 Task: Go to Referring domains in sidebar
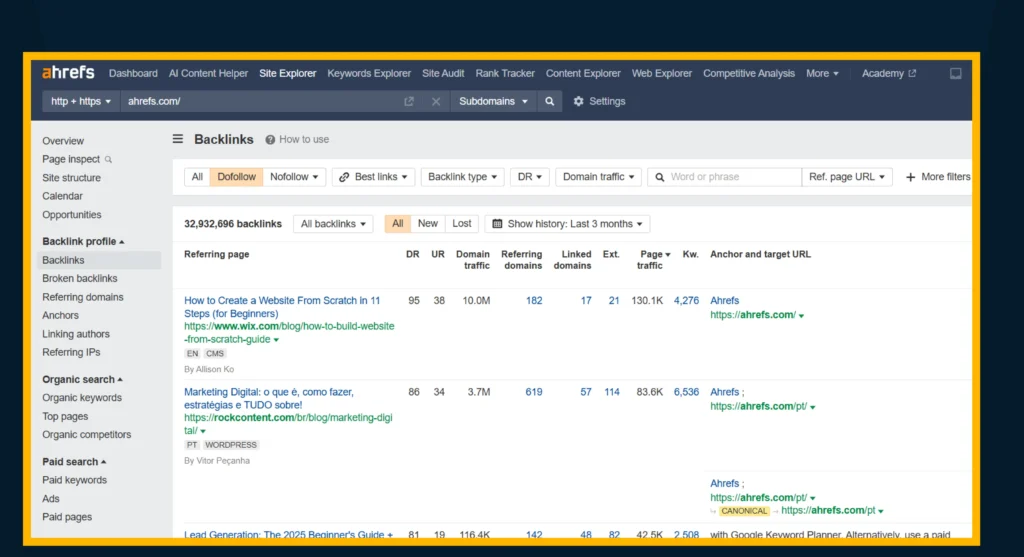[83, 297]
